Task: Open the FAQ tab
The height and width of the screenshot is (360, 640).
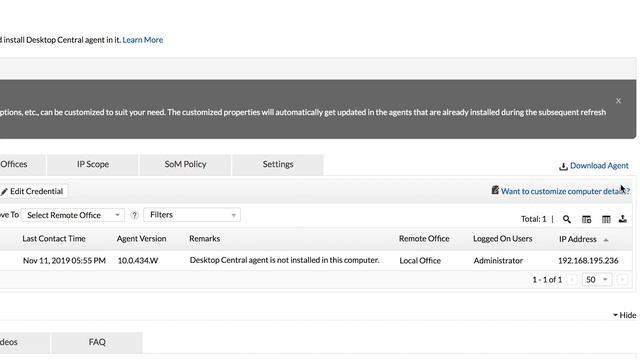Action: coord(97,342)
